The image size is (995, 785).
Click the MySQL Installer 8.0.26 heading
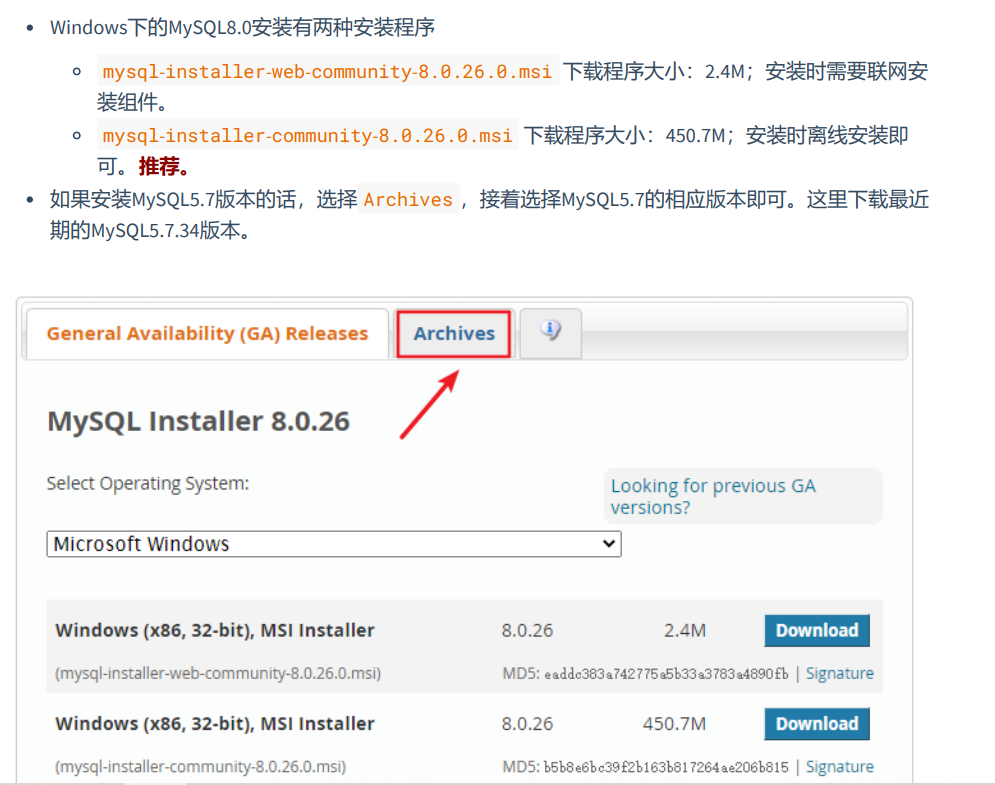pyautogui.click(x=199, y=421)
